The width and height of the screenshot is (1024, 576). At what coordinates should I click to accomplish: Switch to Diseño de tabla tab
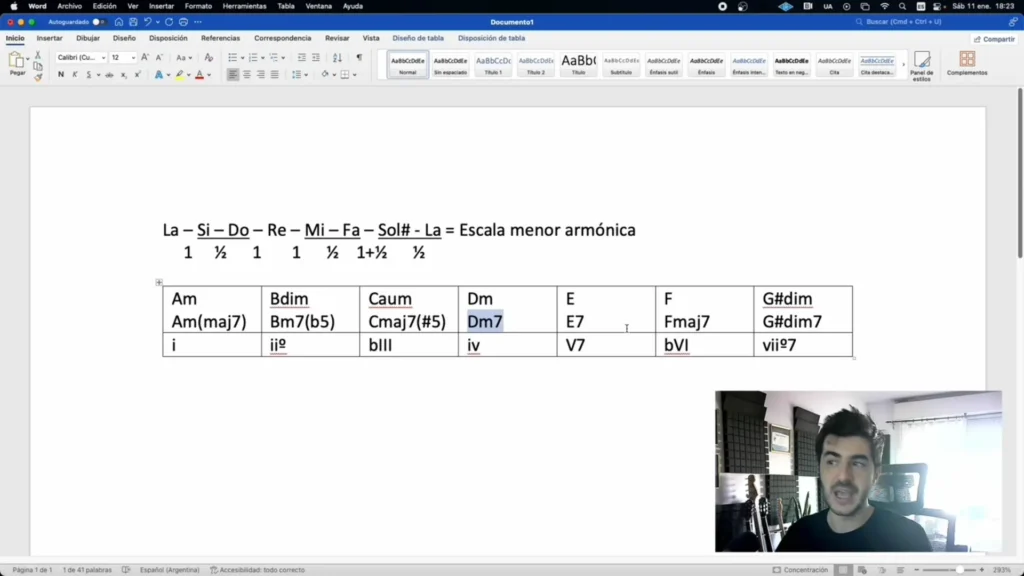418,39
